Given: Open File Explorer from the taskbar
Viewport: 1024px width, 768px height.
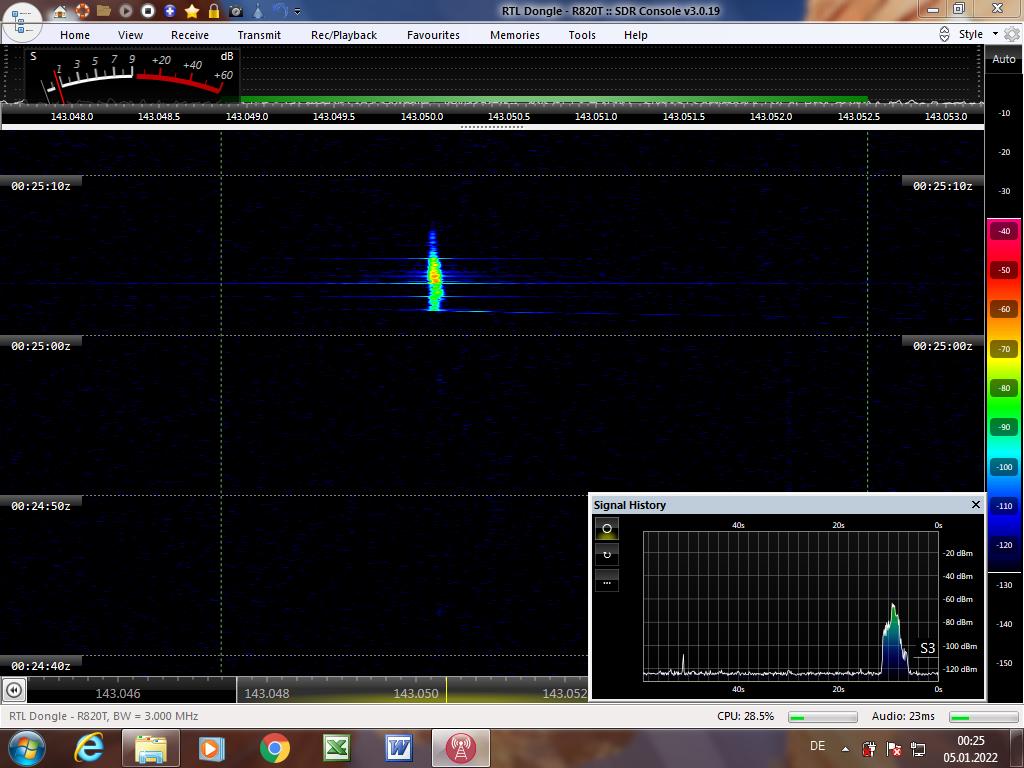Looking at the screenshot, I should pyautogui.click(x=150, y=748).
